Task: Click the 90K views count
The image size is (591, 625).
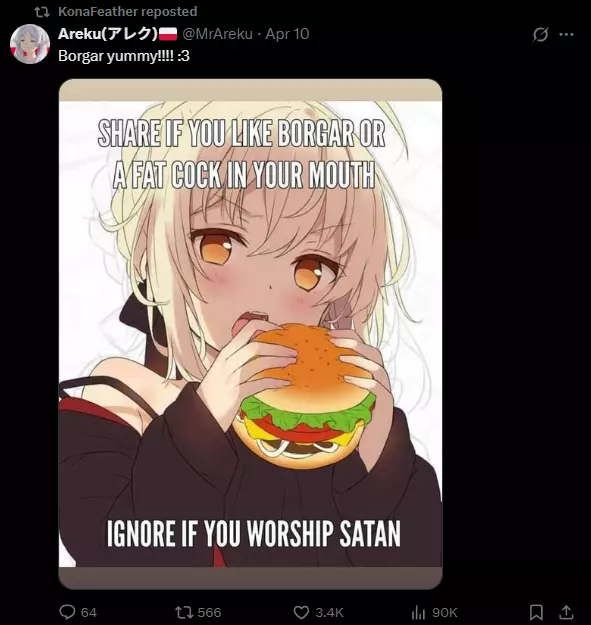Action: point(444,612)
